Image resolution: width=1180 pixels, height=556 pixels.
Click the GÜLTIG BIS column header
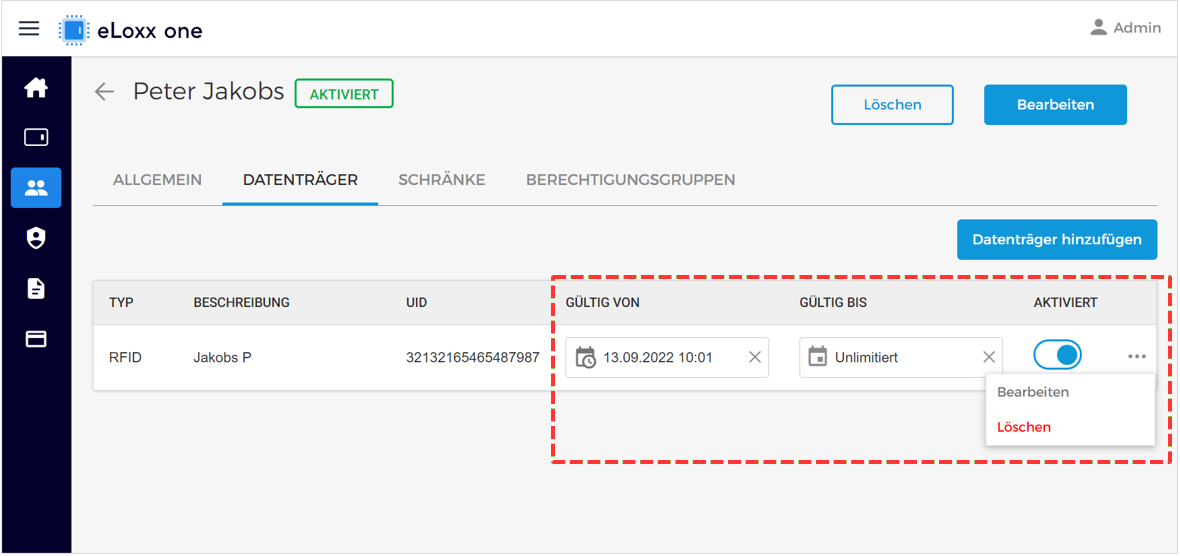(832, 302)
